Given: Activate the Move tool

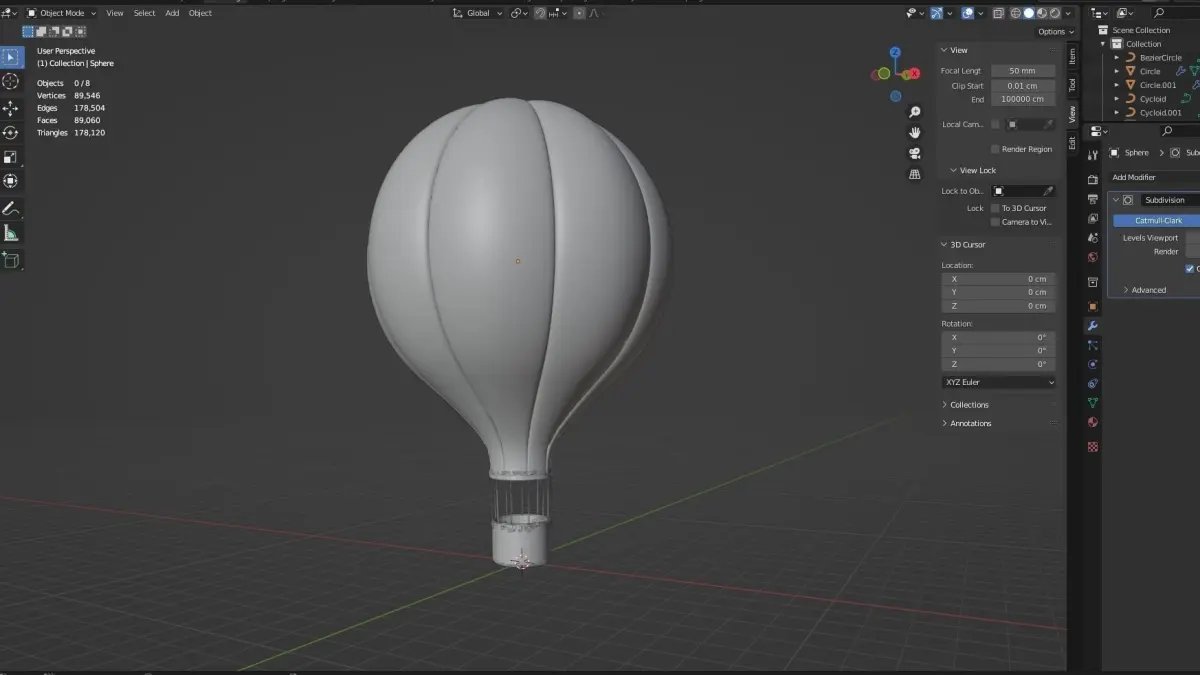Looking at the screenshot, I should [x=11, y=108].
